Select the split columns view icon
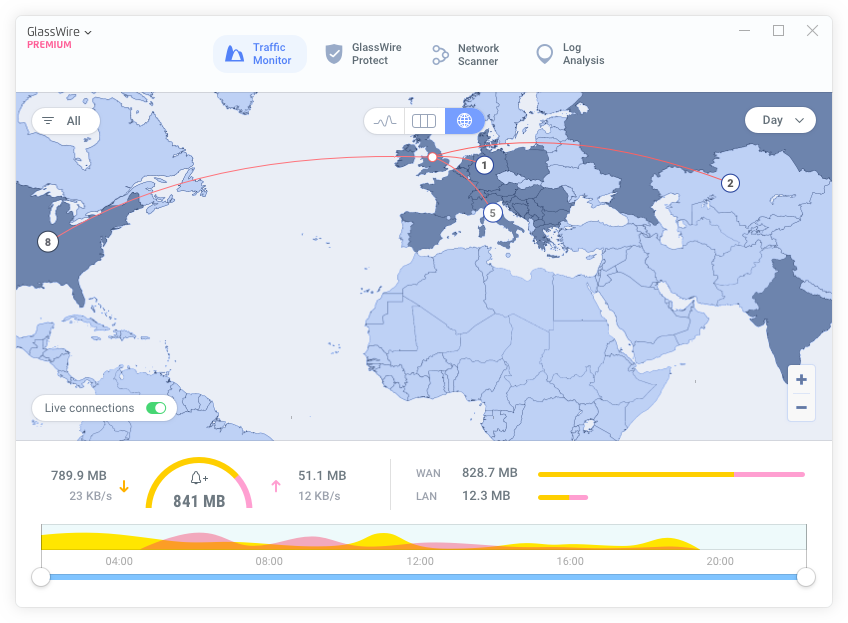848x623 pixels. pyautogui.click(x=424, y=121)
